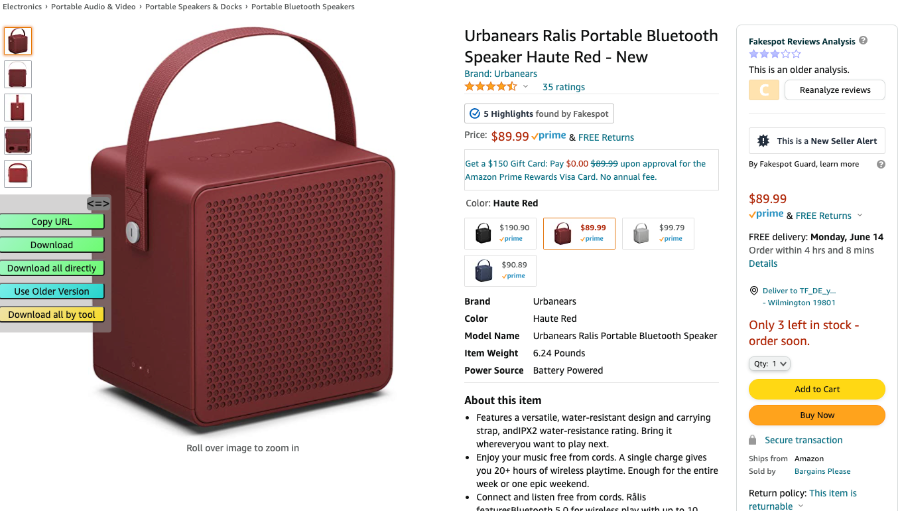Image resolution: width=900 pixels, height=511 pixels.
Task: Click the Fakespot Guard info question icon
Action: 880,164
